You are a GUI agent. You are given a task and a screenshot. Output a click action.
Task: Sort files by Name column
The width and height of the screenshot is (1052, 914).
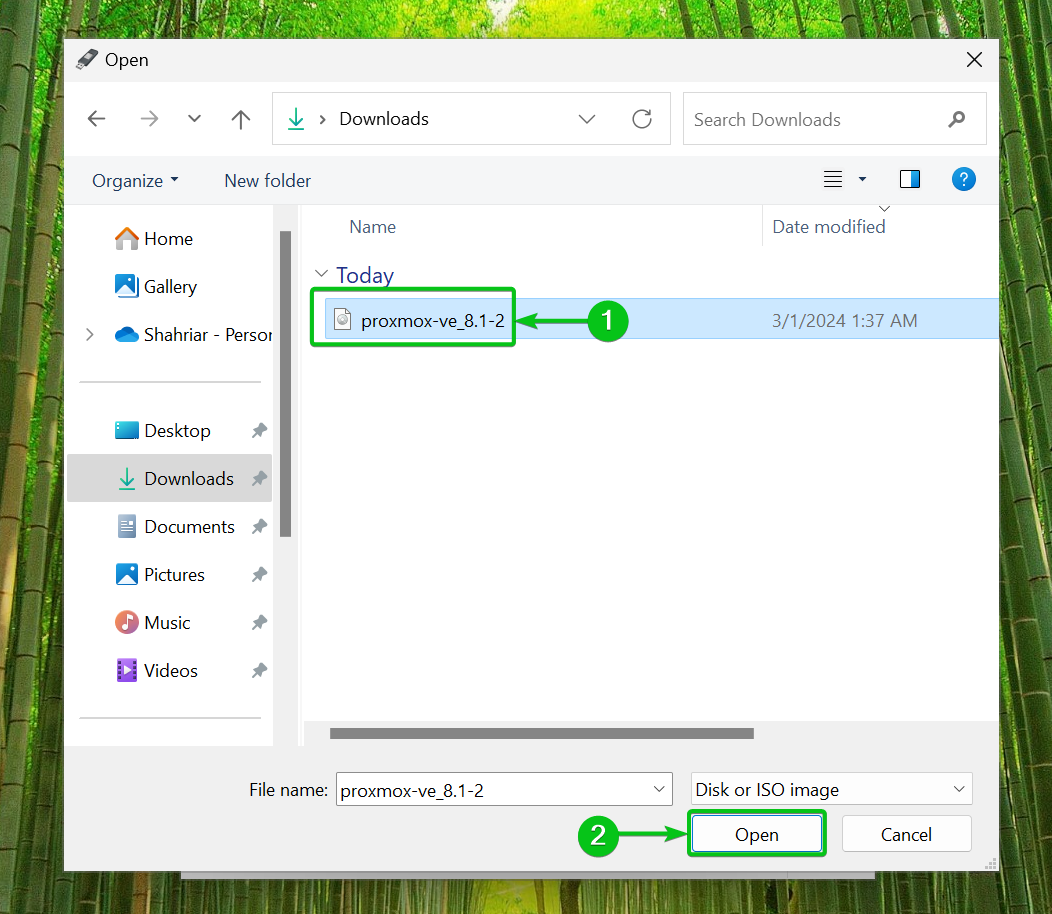pos(372,227)
